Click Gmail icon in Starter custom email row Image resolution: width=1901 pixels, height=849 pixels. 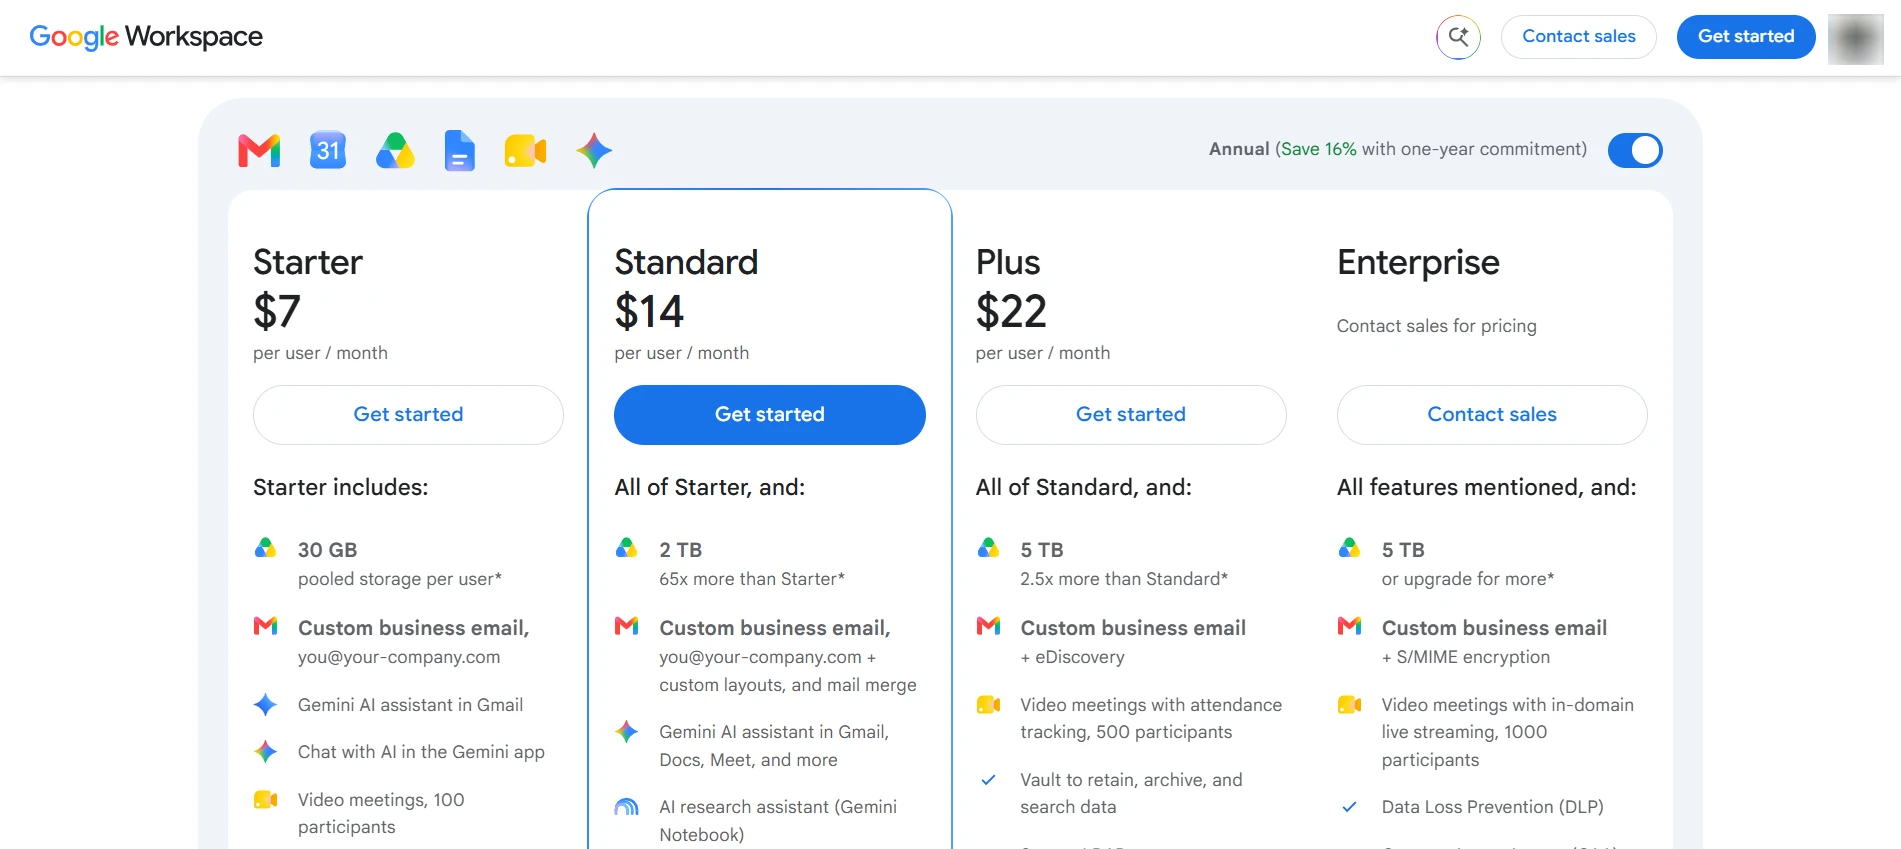point(265,626)
